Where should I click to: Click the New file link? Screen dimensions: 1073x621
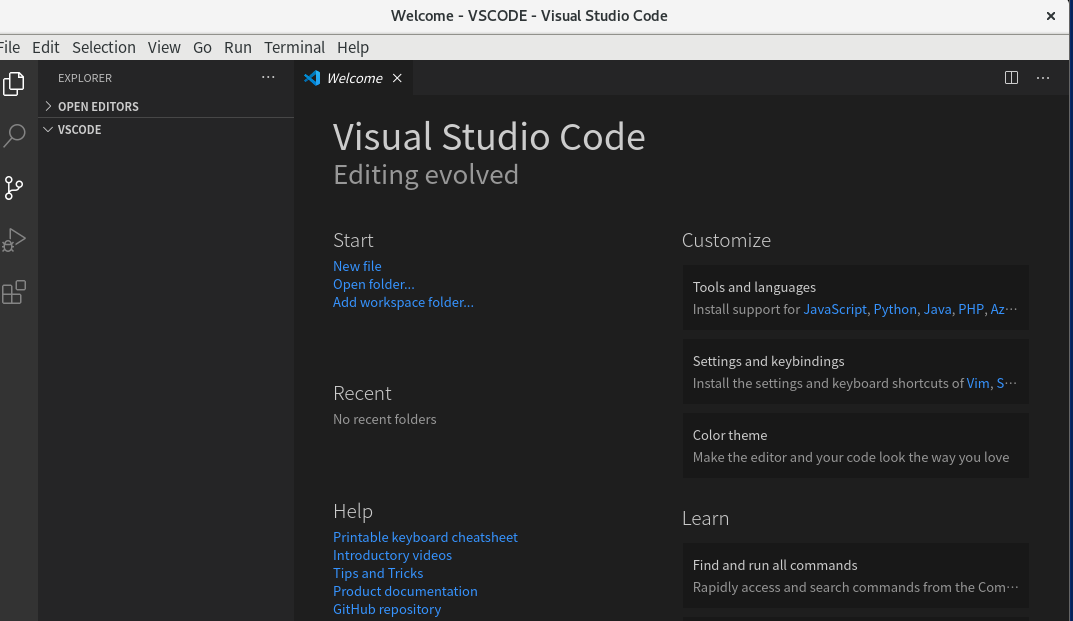[x=357, y=266]
